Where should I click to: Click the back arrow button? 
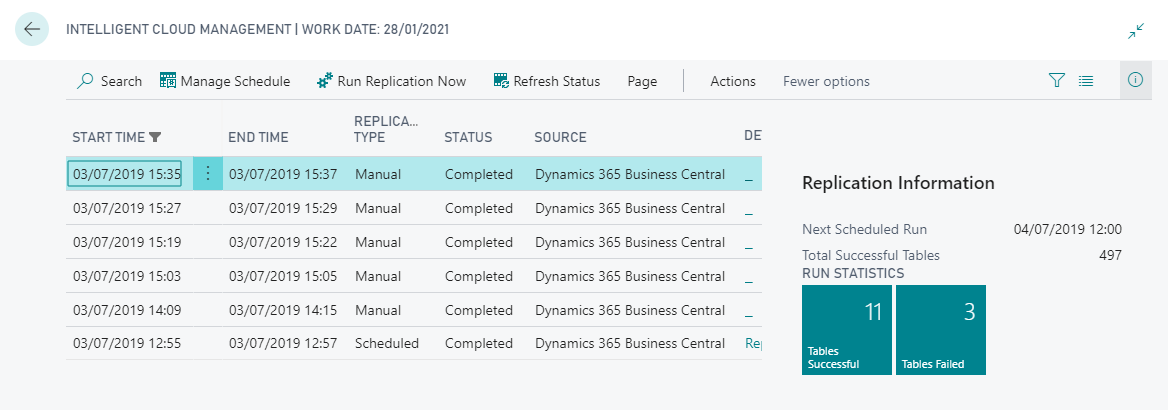(x=32, y=29)
